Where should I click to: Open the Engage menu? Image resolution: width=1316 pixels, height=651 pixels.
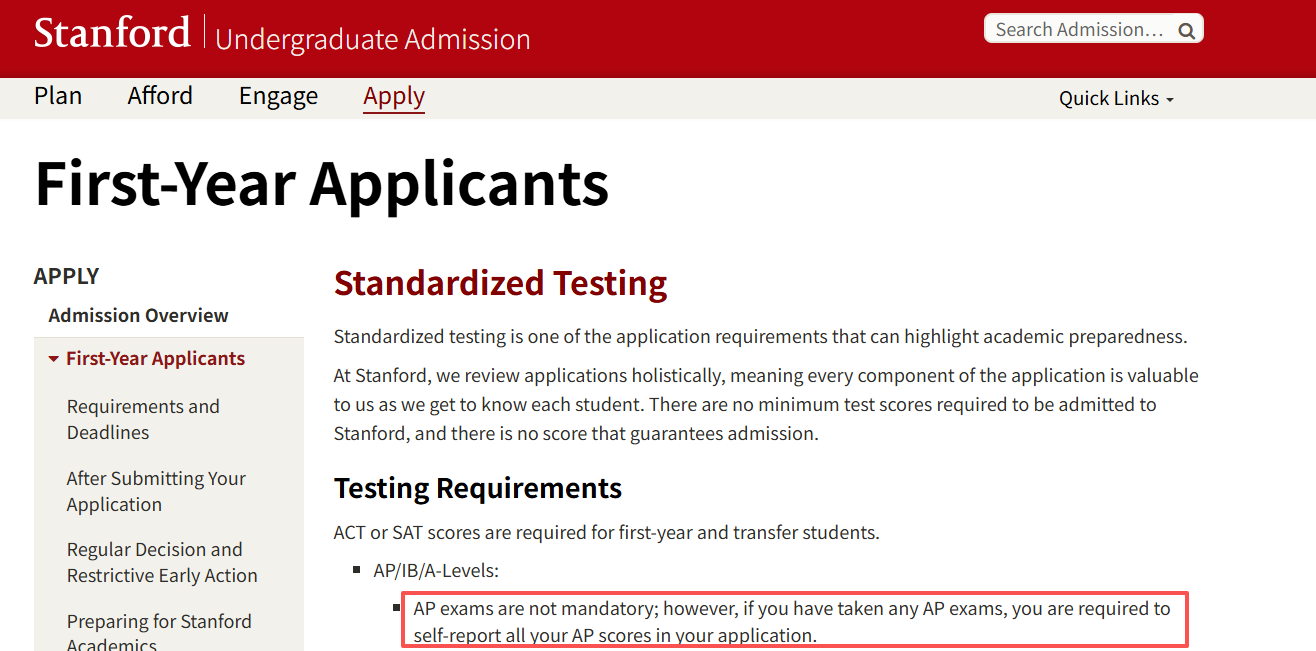click(x=278, y=96)
